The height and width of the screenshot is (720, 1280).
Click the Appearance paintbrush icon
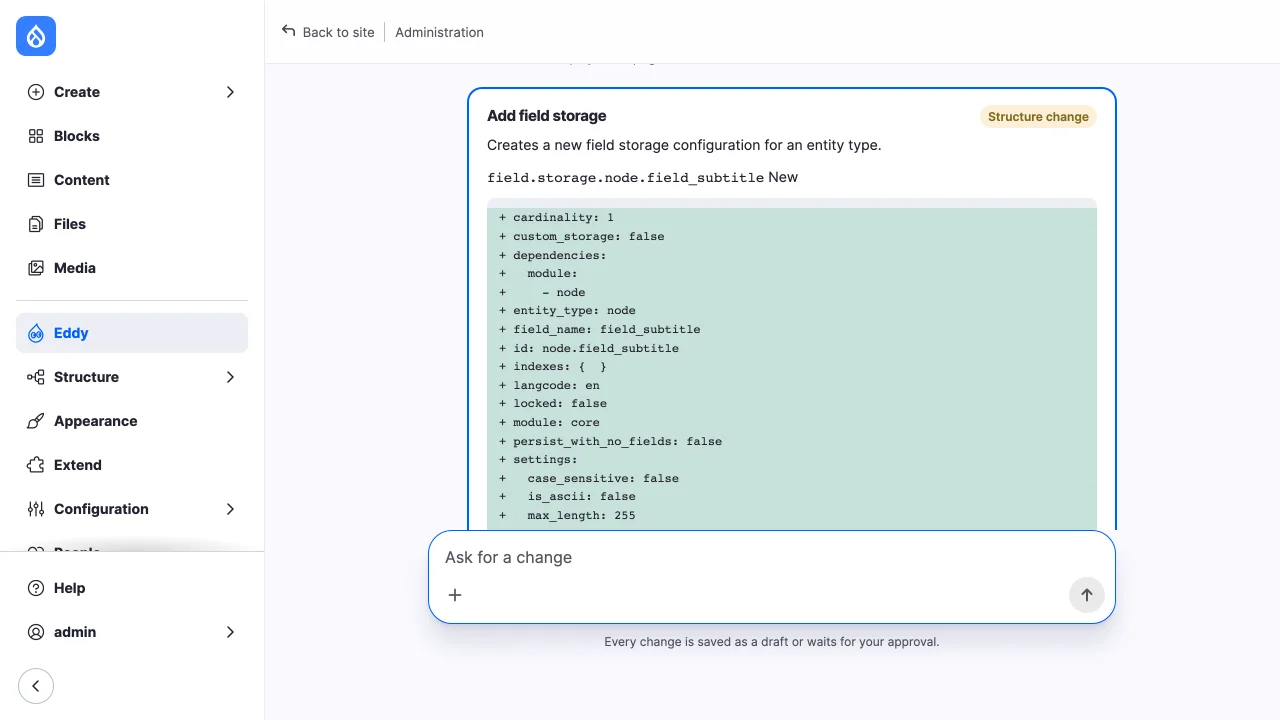click(36, 421)
